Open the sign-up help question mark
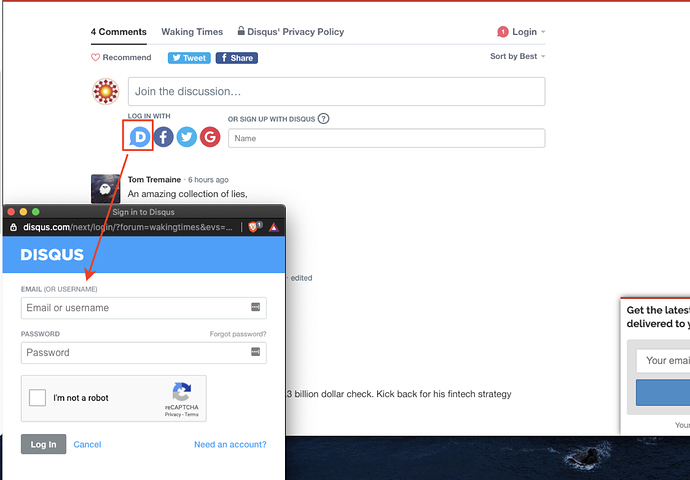The height and width of the screenshot is (480, 690). (323, 119)
